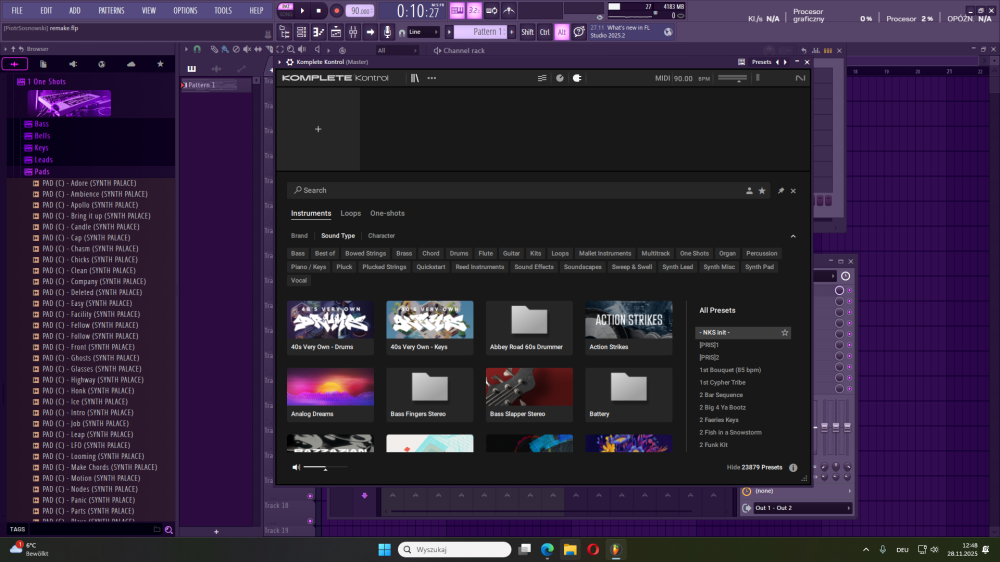Select the browser favorites star tab
Image resolution: width=1000 pixels, height=562 pixels.
(160, 64)
